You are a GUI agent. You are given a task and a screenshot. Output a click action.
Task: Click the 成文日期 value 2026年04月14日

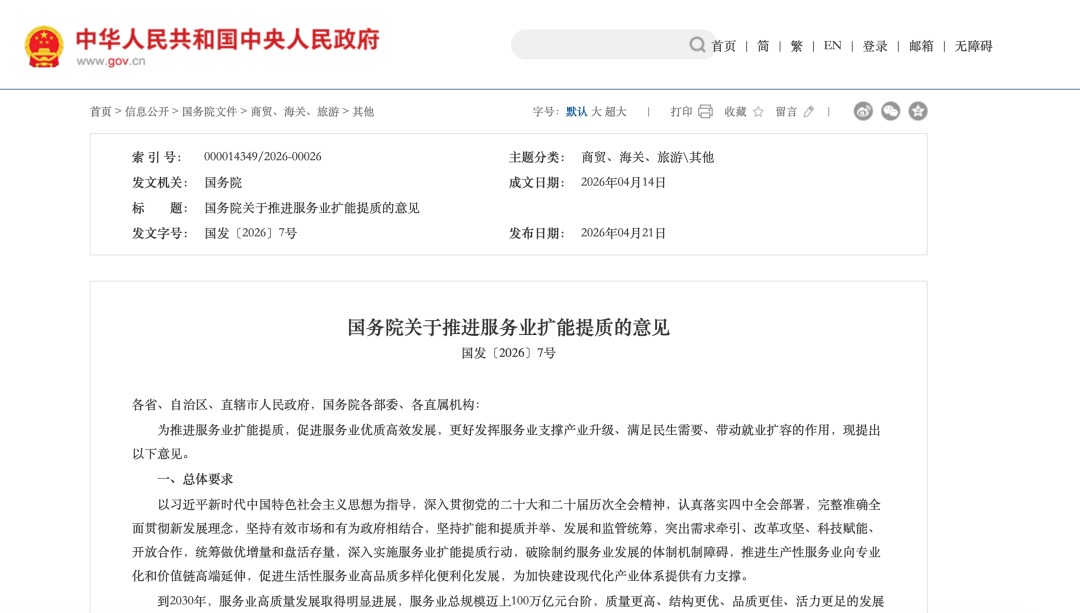623,183
